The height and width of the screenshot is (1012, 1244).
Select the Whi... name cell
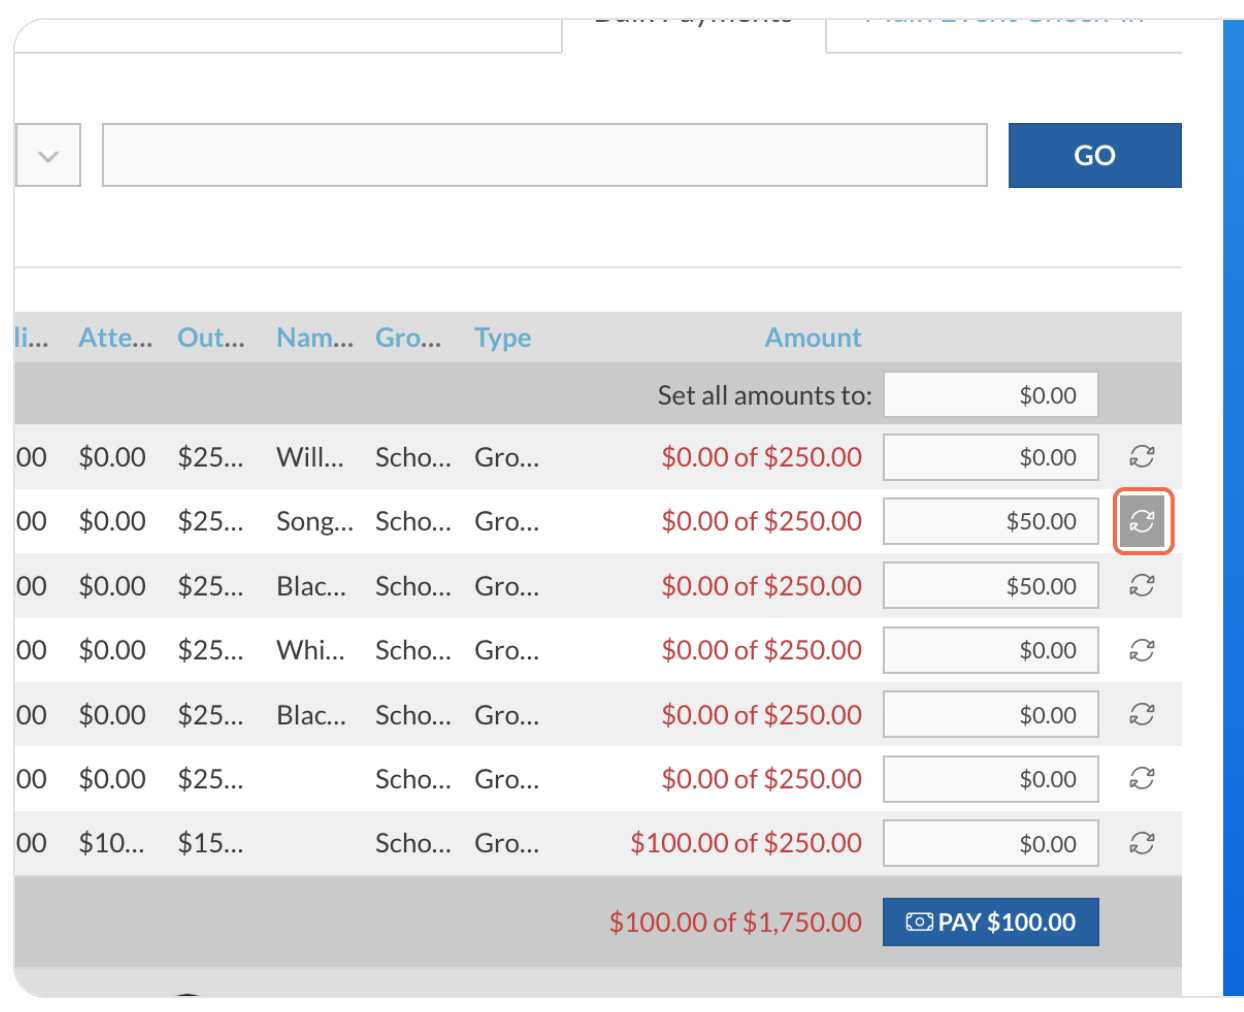click(311, 651)
